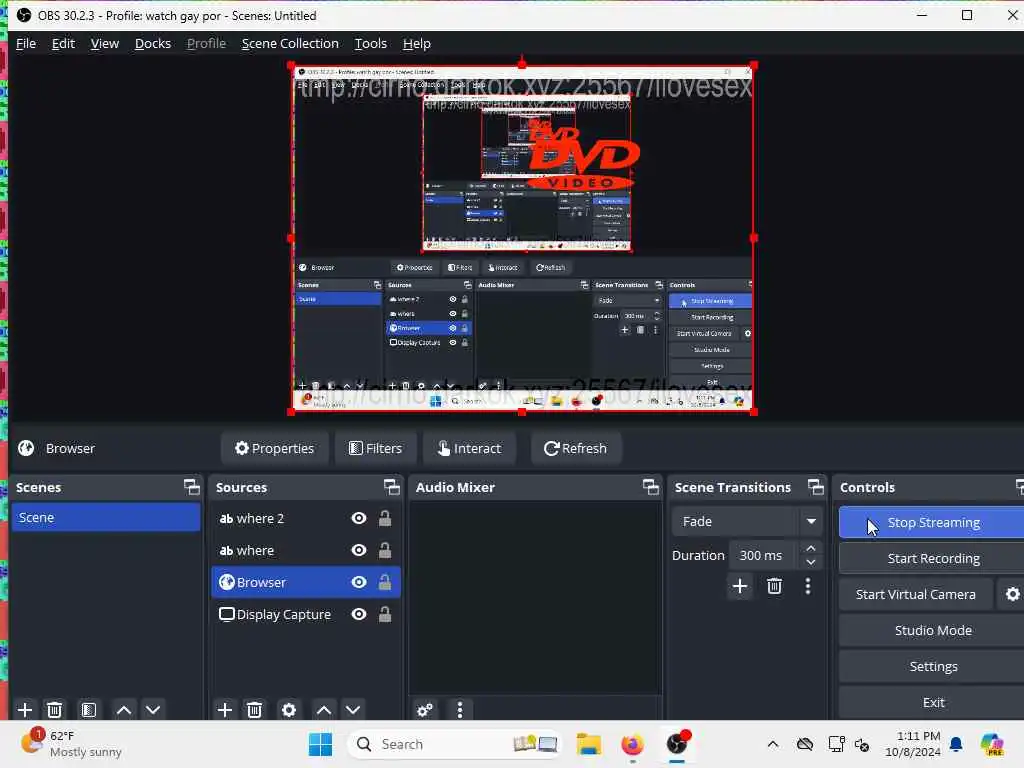Enable Studio Mode

click(x=933, y=630)
